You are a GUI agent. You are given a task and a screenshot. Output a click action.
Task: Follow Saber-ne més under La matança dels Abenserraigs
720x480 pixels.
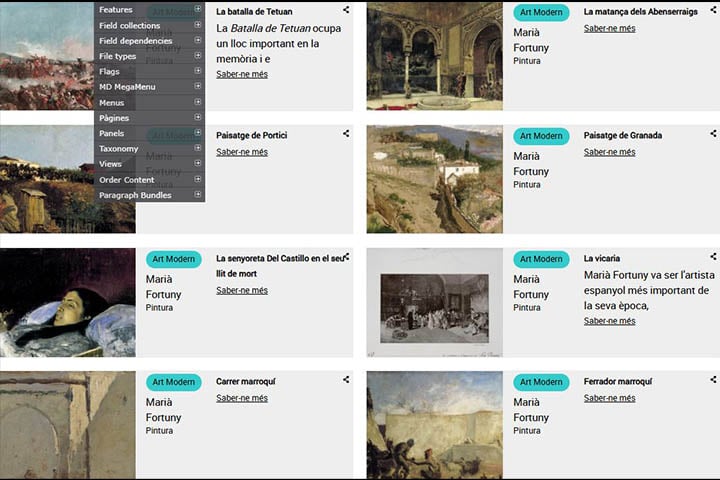609,28
